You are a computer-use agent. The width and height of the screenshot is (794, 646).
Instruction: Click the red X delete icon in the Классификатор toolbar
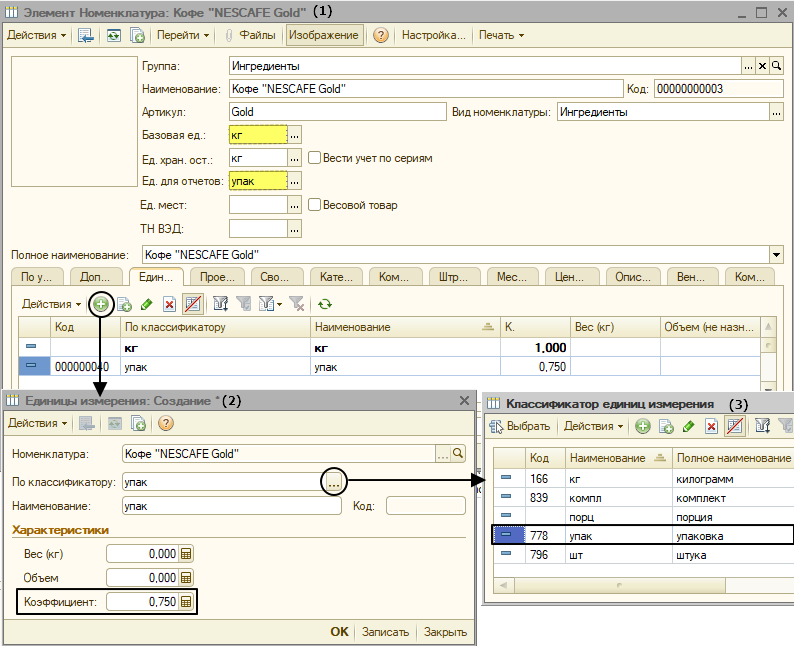pyautogui.click(x=711, y=426)
